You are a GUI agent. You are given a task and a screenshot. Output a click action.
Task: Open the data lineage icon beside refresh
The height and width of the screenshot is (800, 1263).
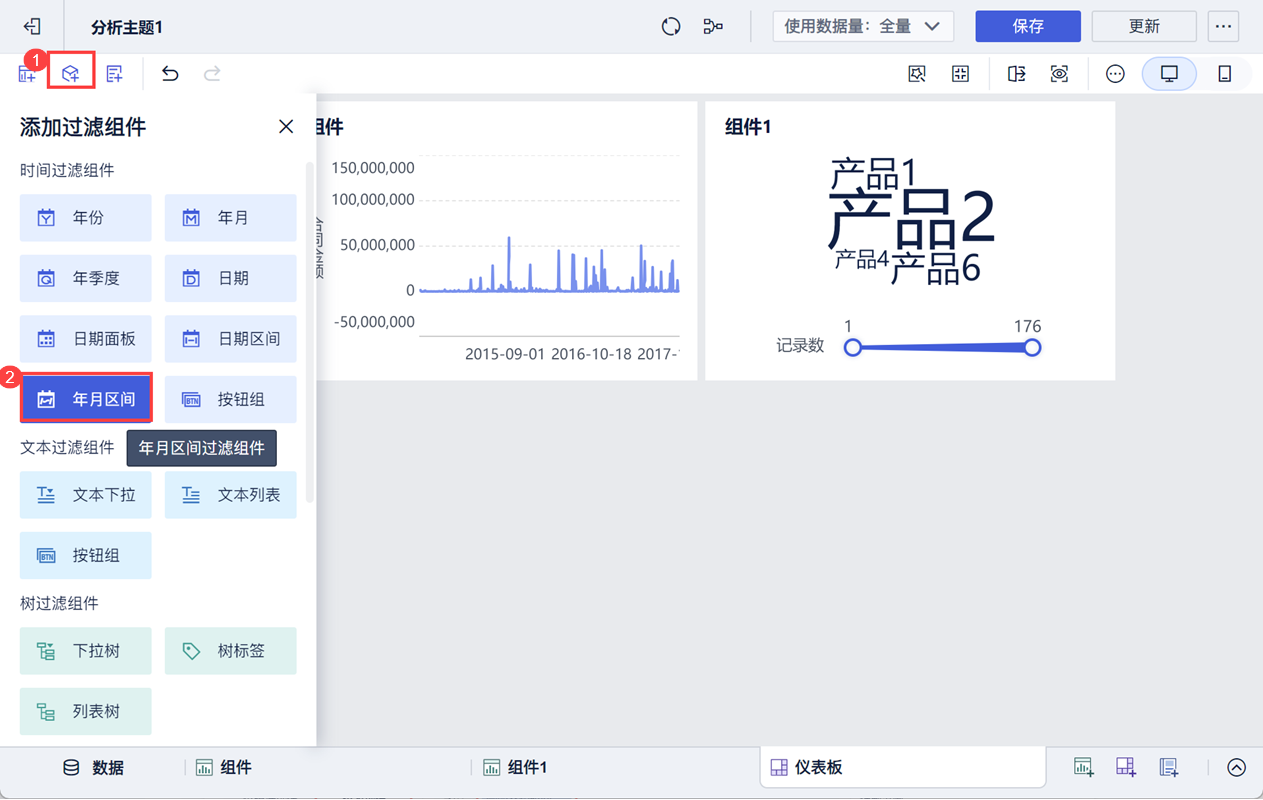(713, 27)
